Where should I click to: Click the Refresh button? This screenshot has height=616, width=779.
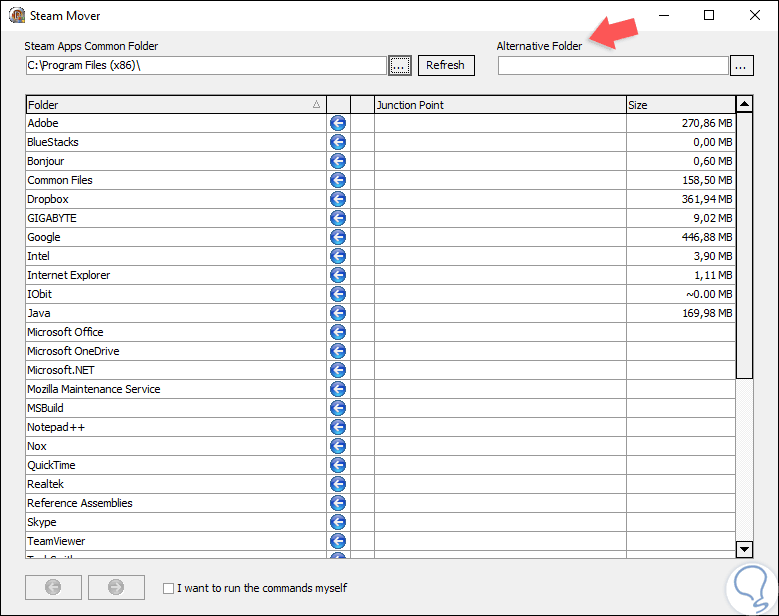pos(446,65)
